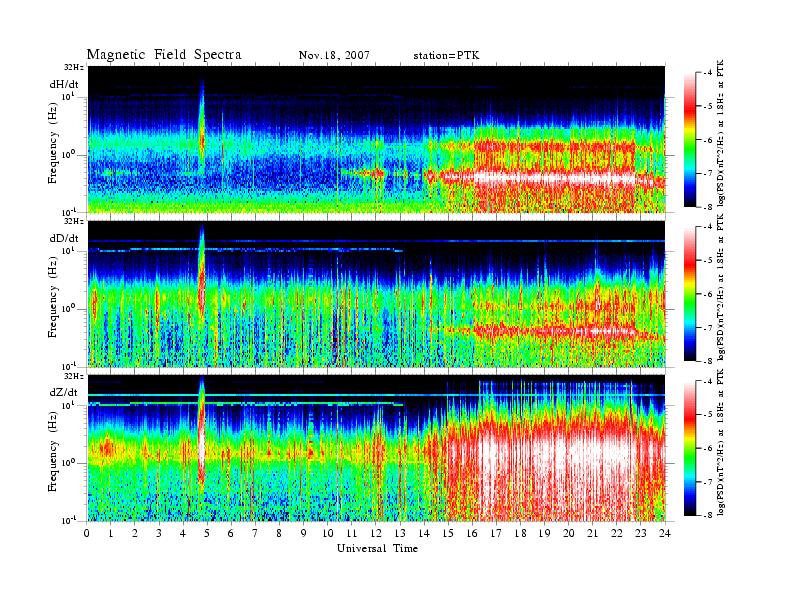Click the "-6" tick on dZ/dt color bar
The height and width of the screenshot is (612, 792).
click(x=708, y=448)
